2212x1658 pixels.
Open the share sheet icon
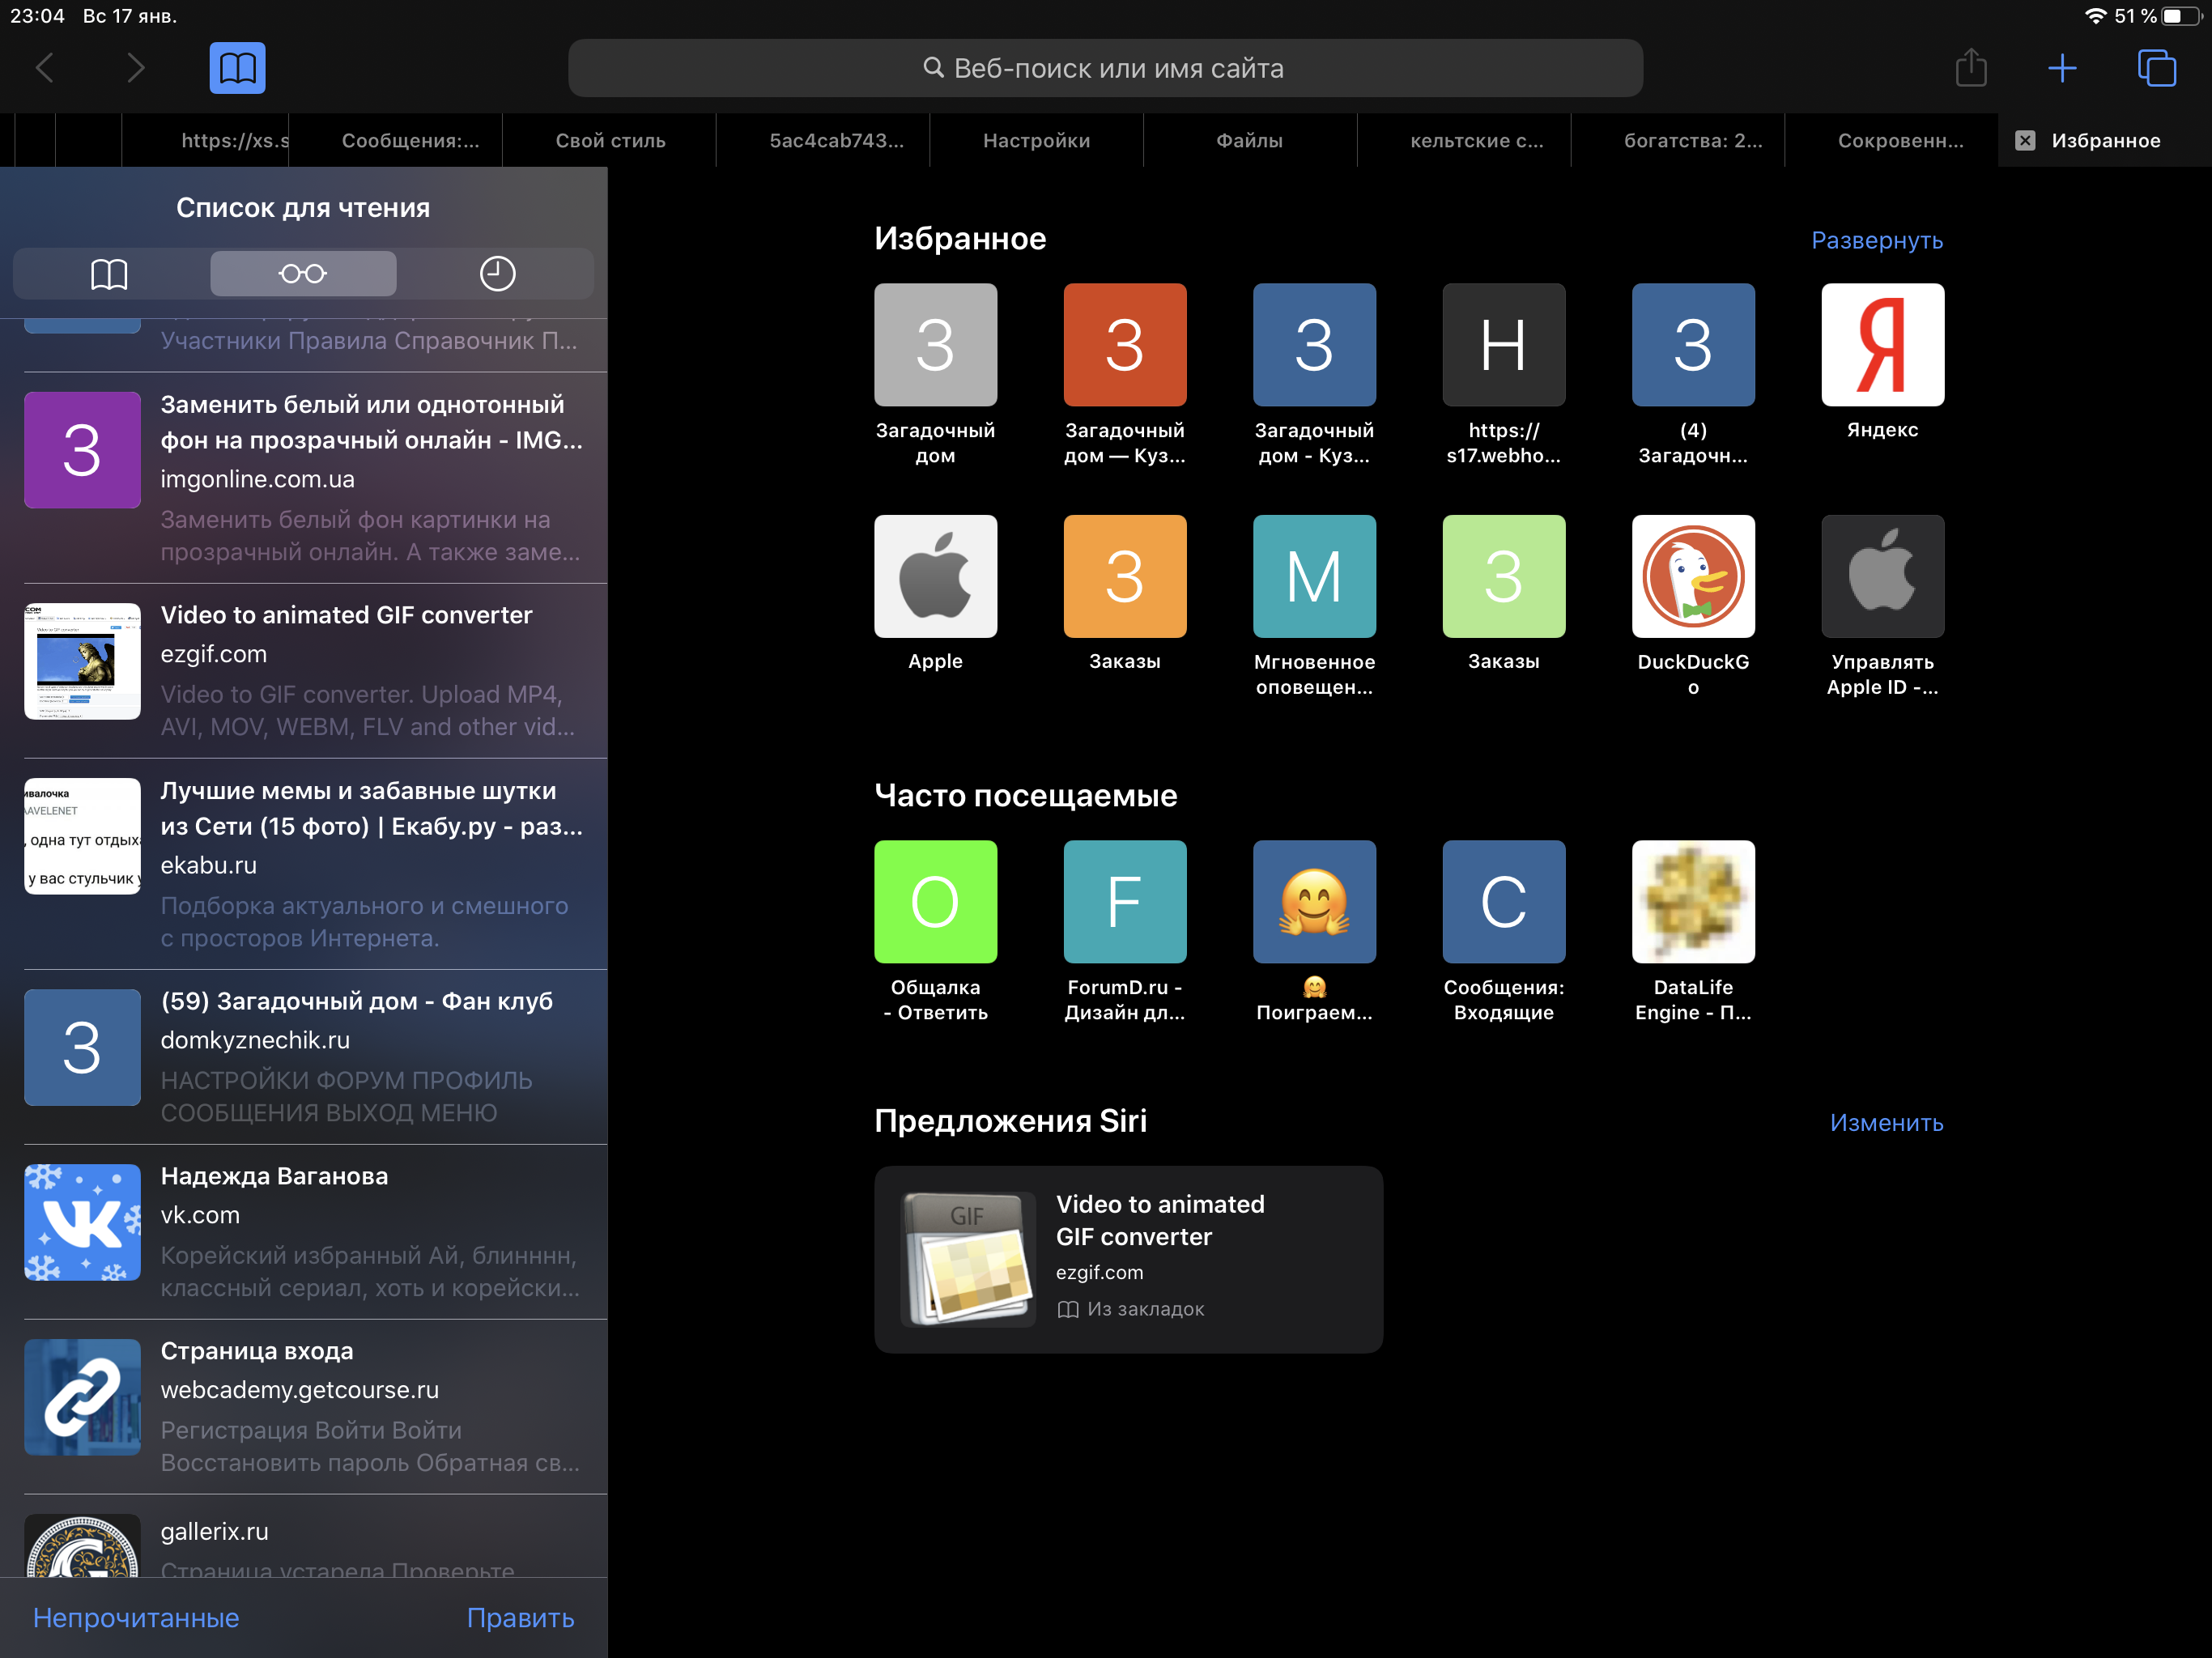[x=1970, y=68]
